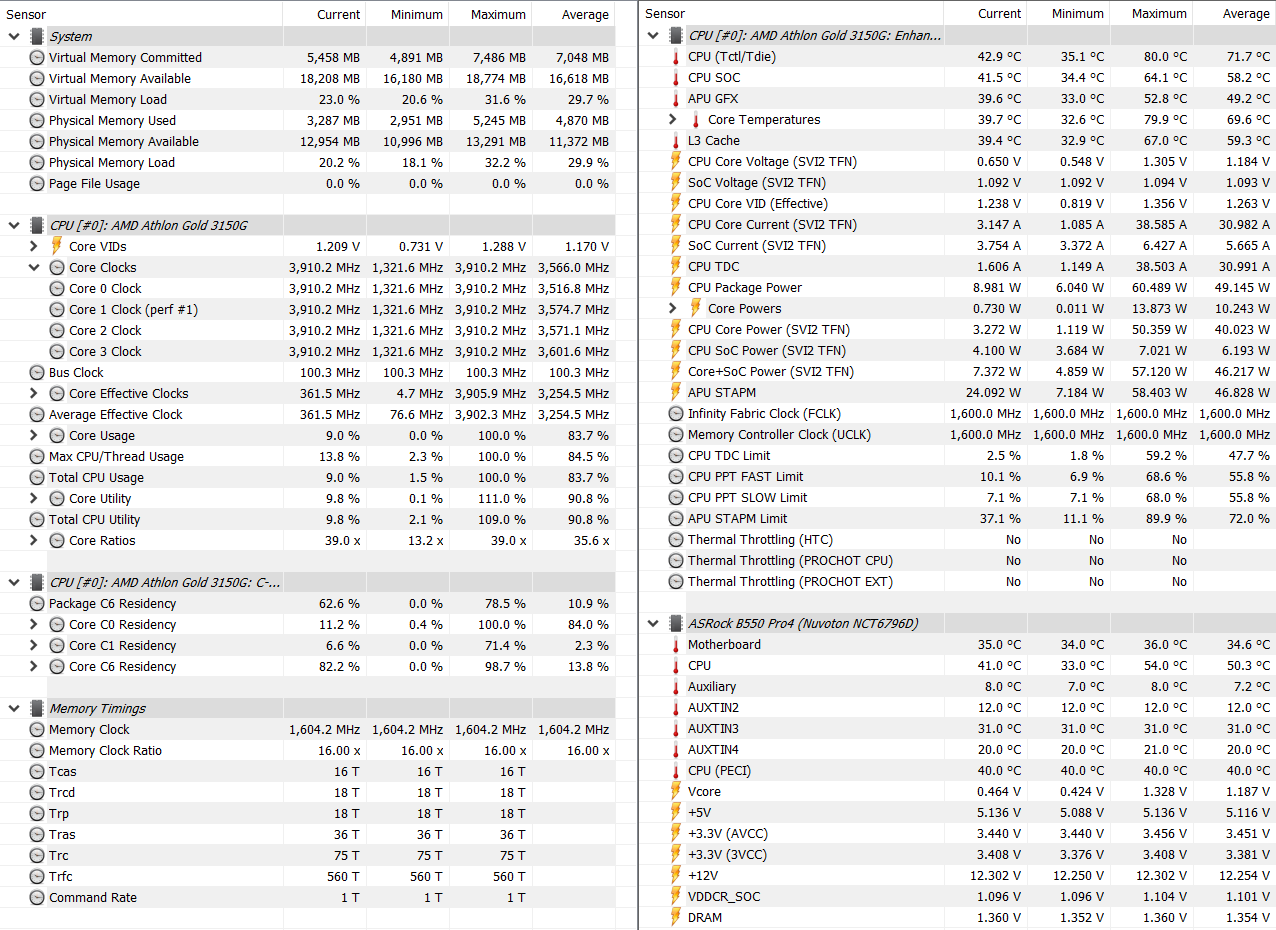Click the thermometer icon beside L3 Cache
The width and height of the screenshot is (1276, 930).
tap(676, 141)
